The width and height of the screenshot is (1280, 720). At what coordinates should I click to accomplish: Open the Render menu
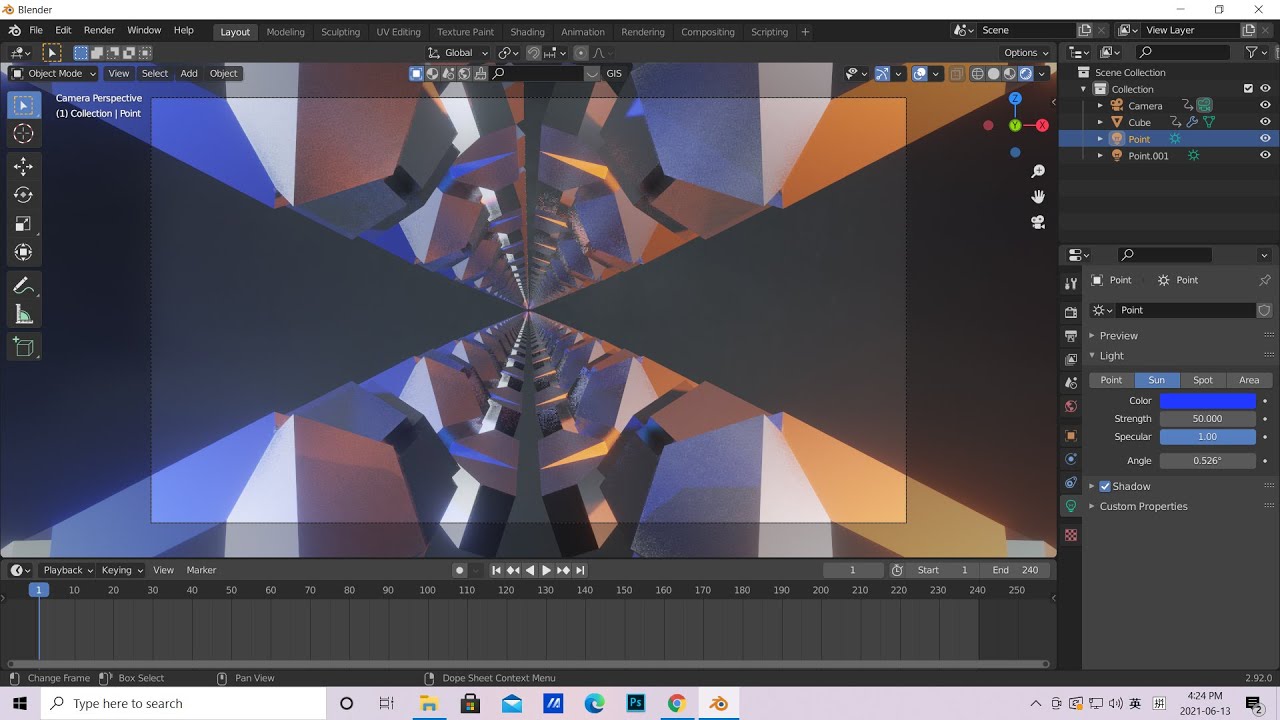[x=99, y=31]
